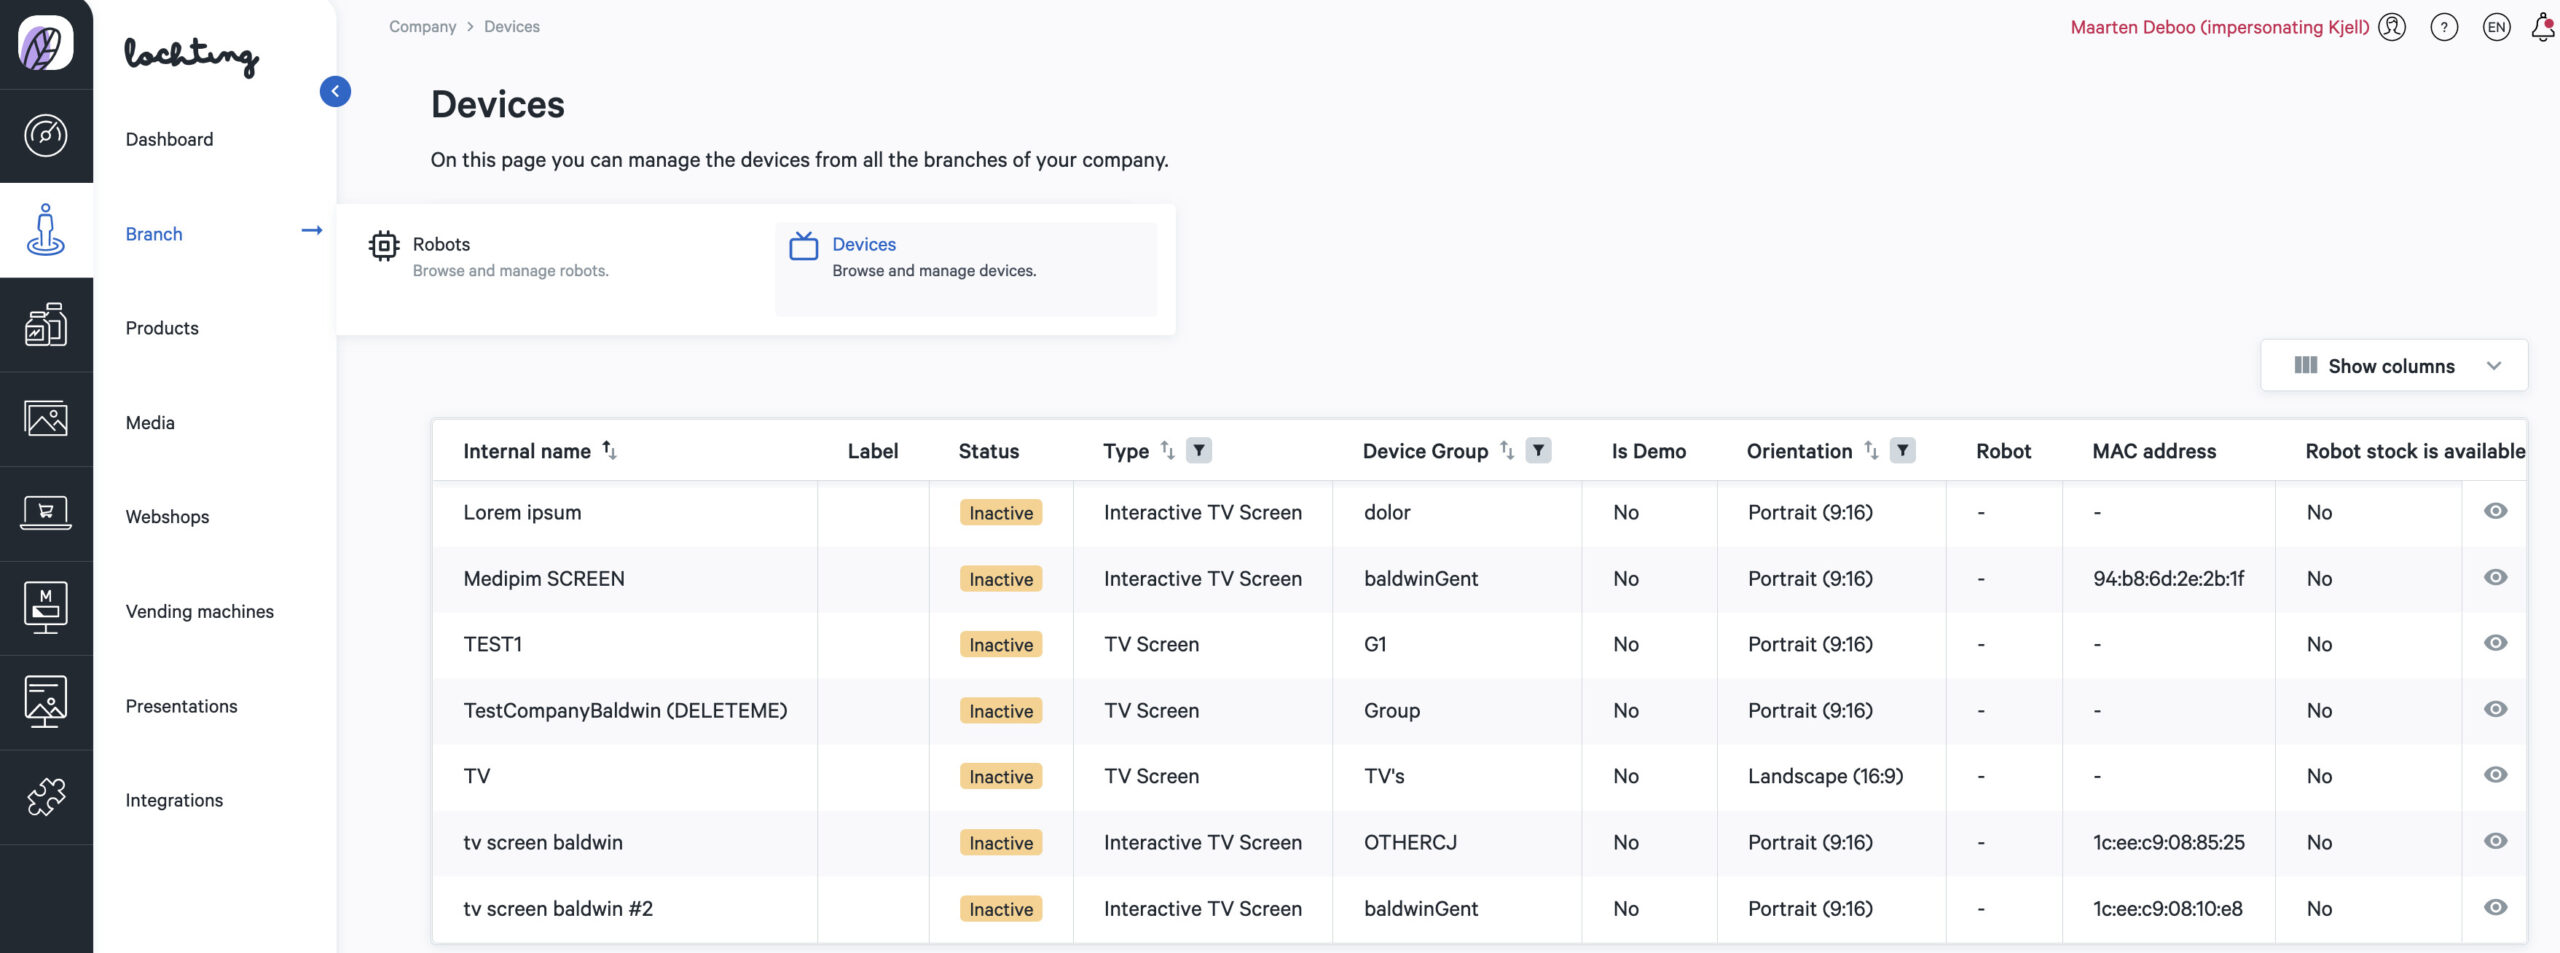
Task: Click the Products bottles icon in sidebar
Action: click(46, 325)
